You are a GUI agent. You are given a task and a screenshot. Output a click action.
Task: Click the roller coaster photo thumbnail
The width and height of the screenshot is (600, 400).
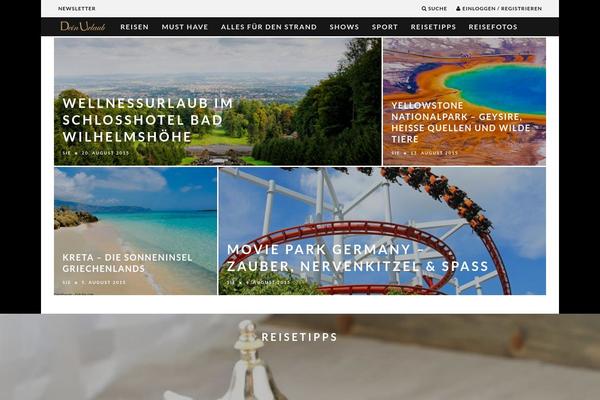click(382, 231)
